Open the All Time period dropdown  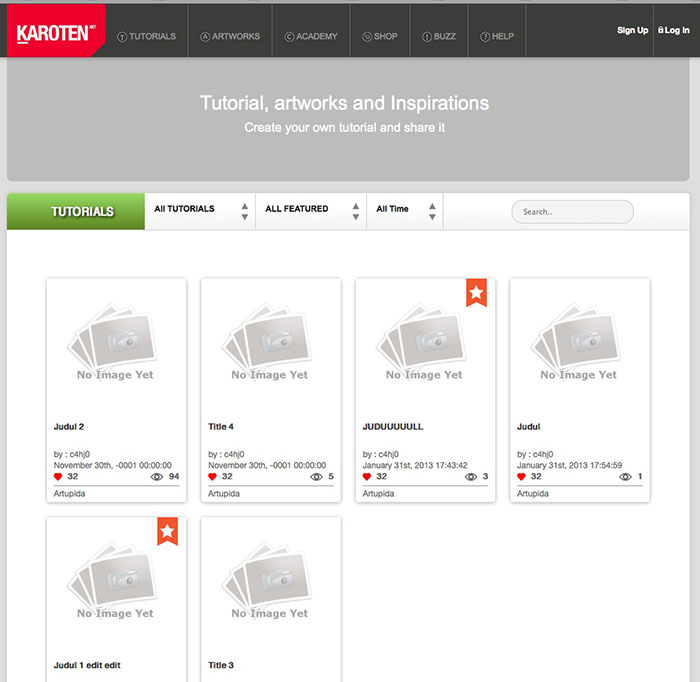pos(404,210)
